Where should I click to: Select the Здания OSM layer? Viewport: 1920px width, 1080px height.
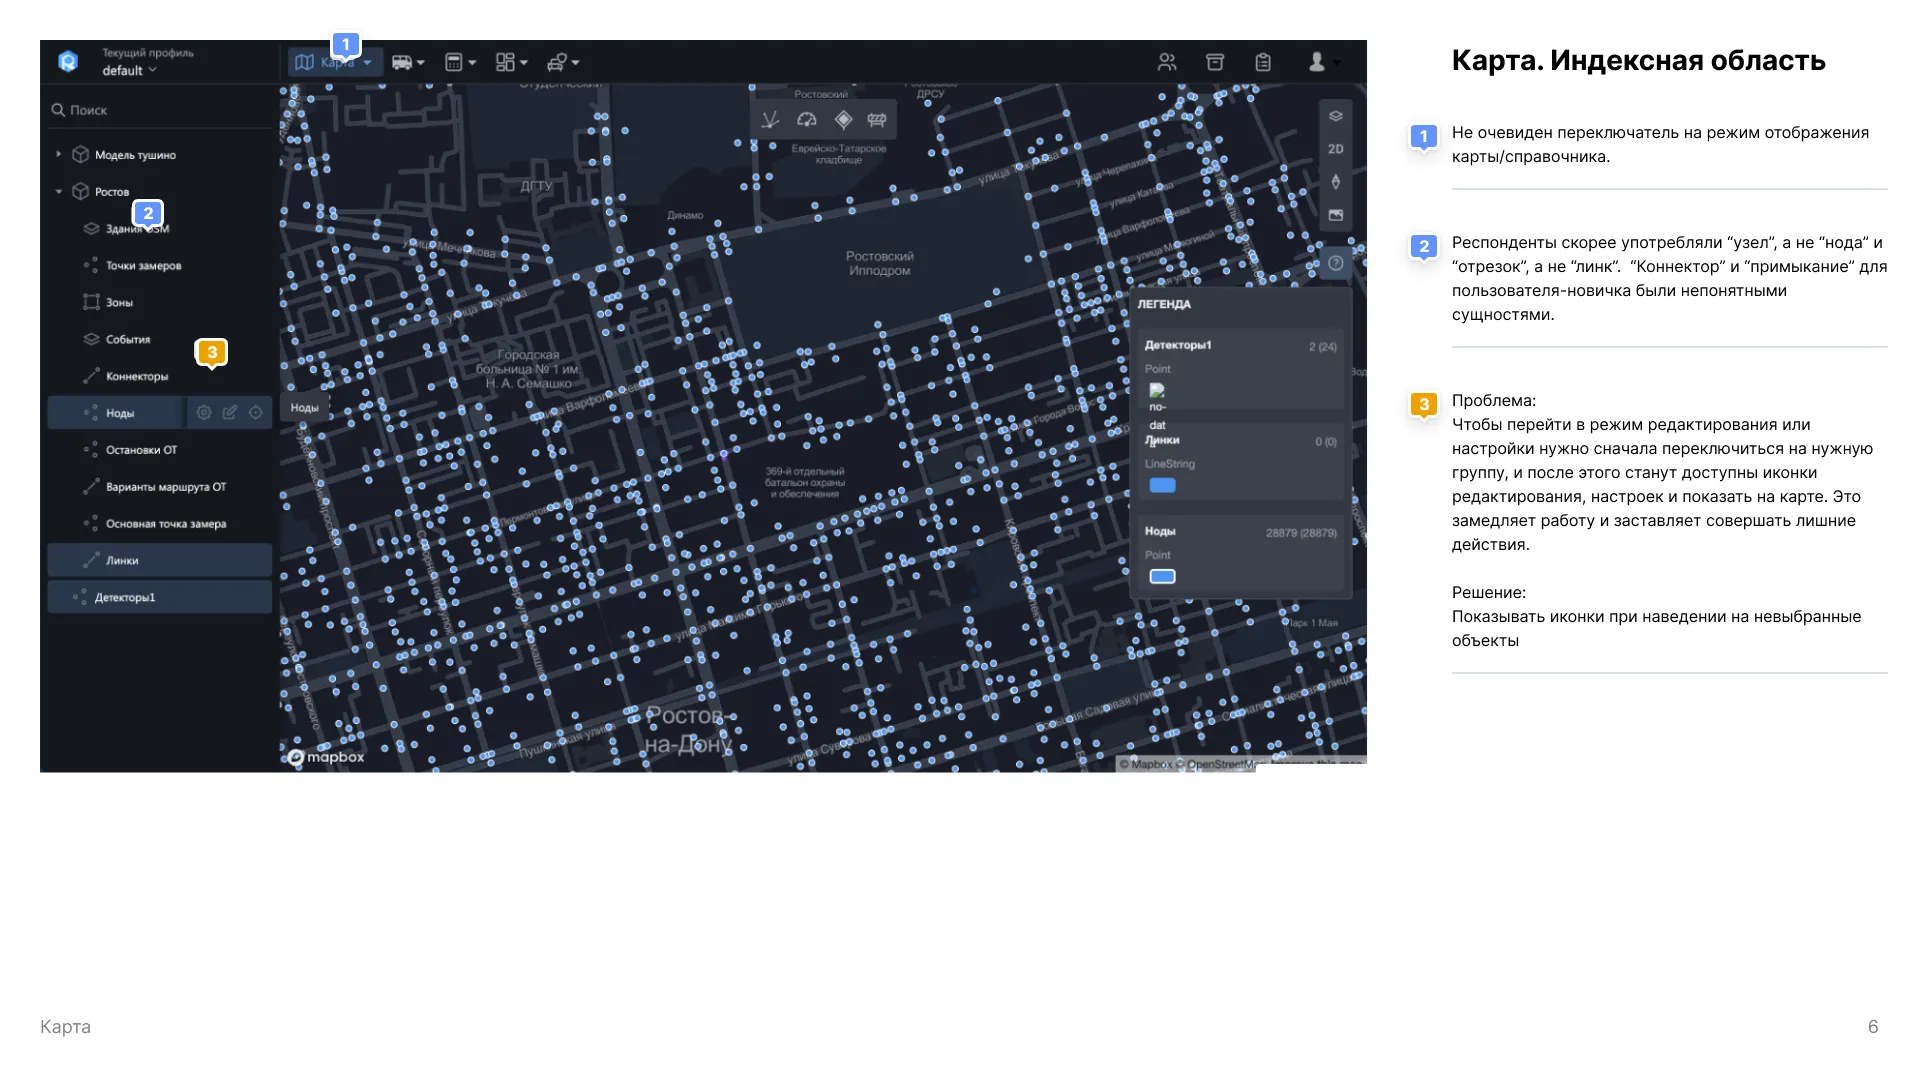[138, 229]
